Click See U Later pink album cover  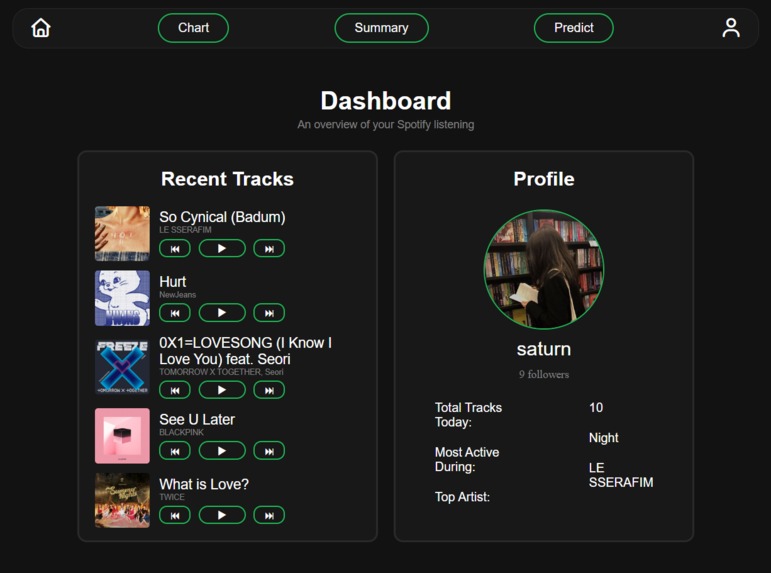pos(122,436)
